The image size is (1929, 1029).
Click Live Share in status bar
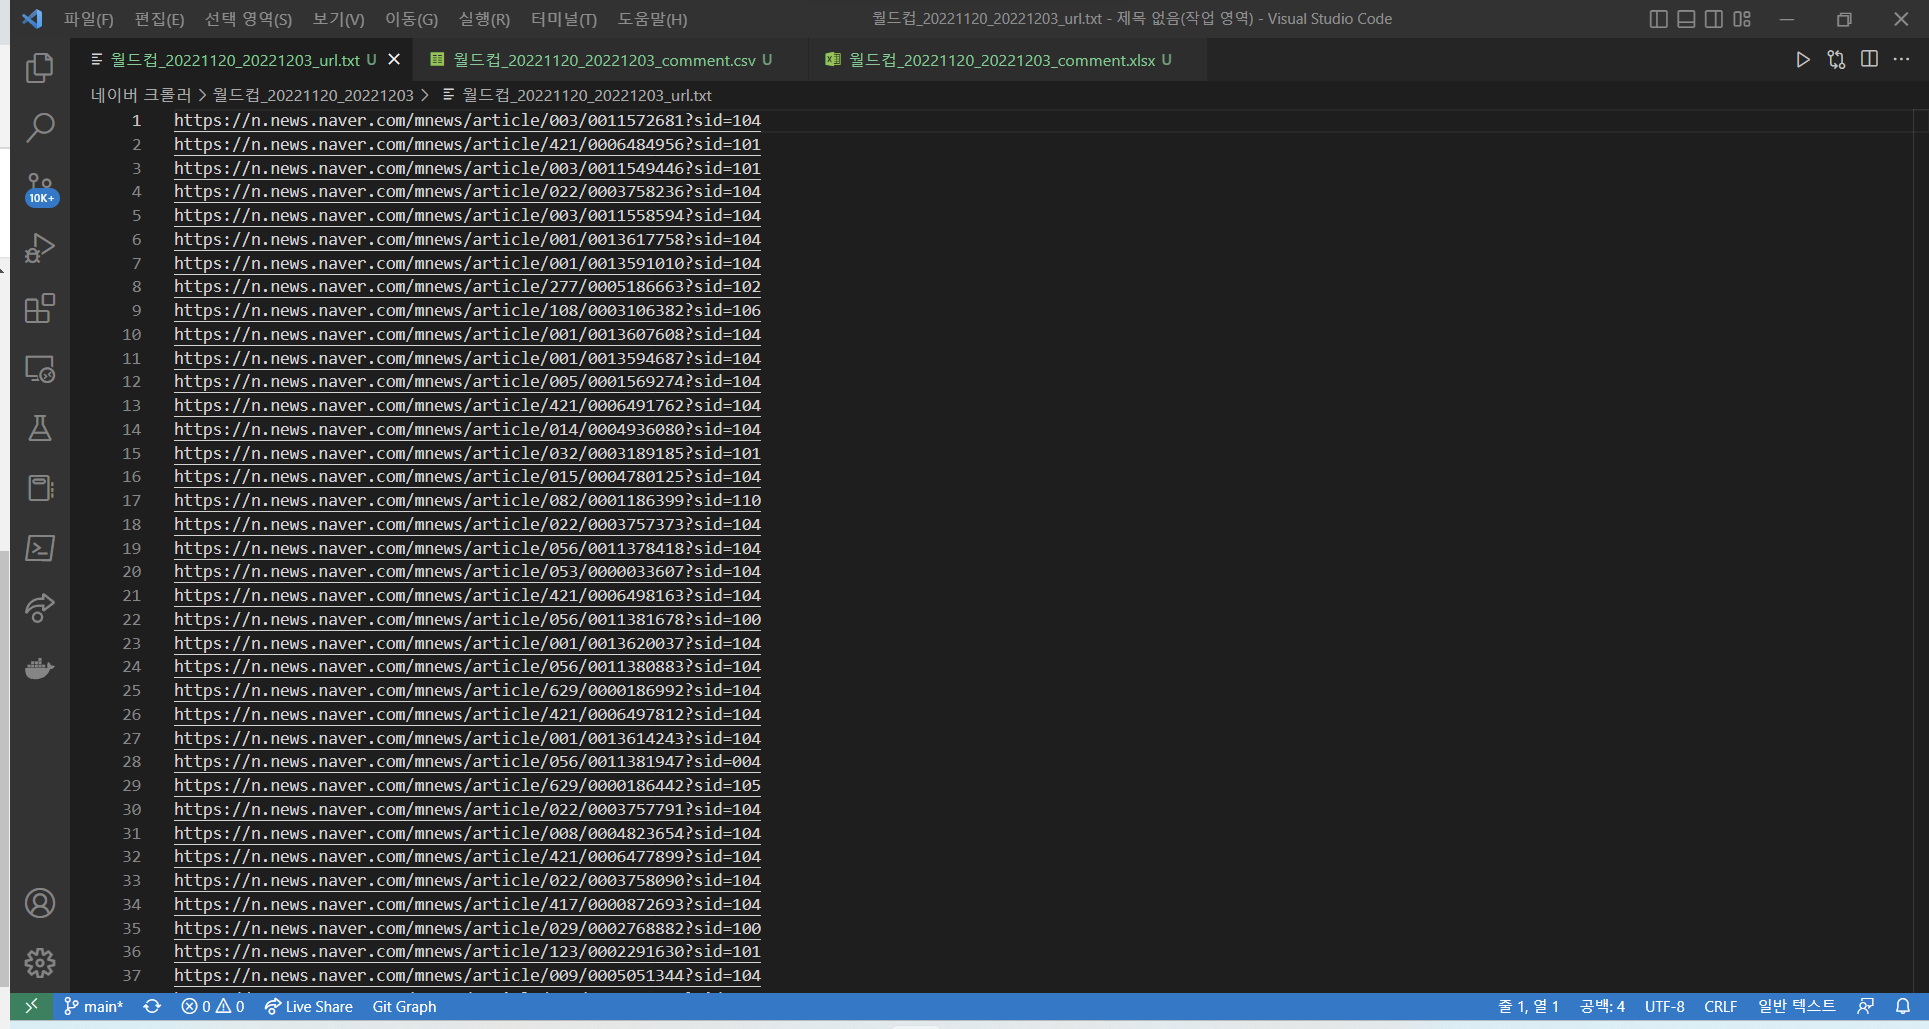[308, 1006]
